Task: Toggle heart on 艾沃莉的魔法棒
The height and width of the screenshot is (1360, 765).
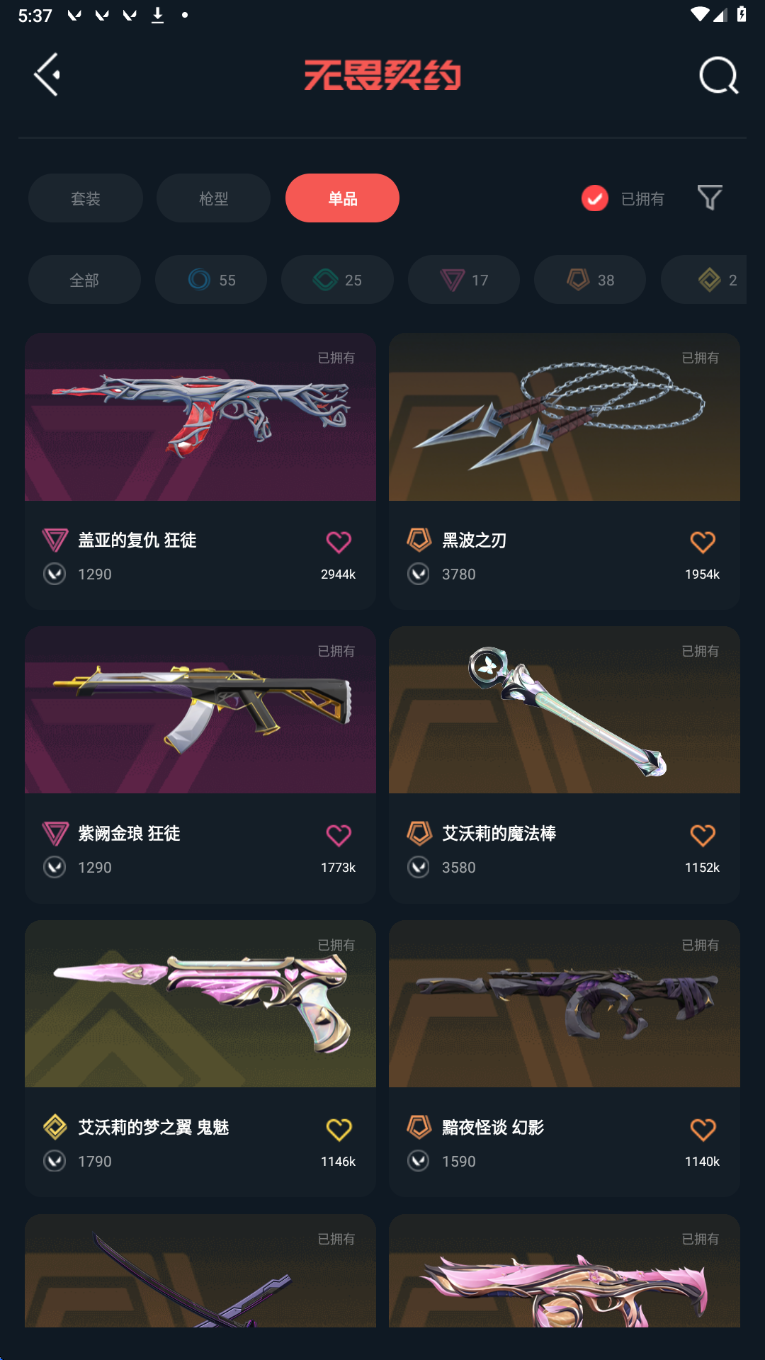Action: click(703, 835)
